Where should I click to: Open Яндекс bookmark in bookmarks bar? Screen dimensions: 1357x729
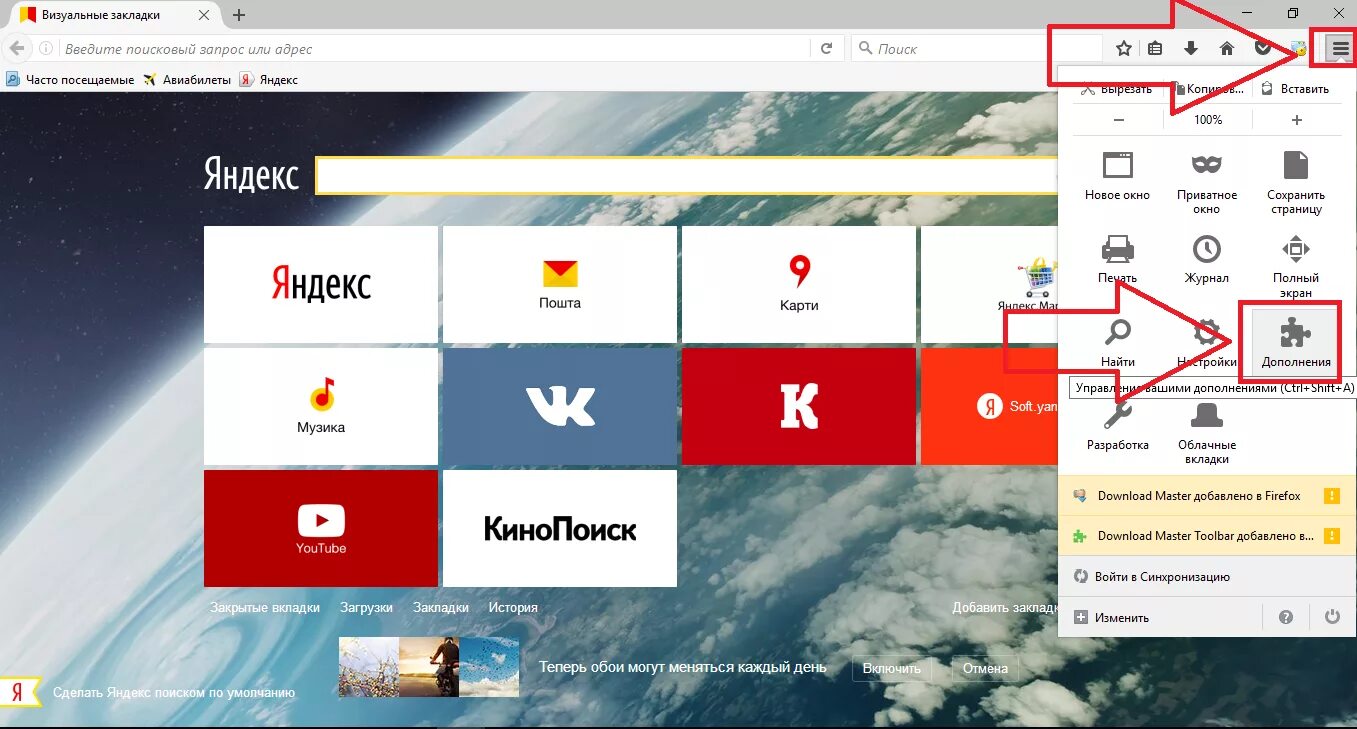268,79
